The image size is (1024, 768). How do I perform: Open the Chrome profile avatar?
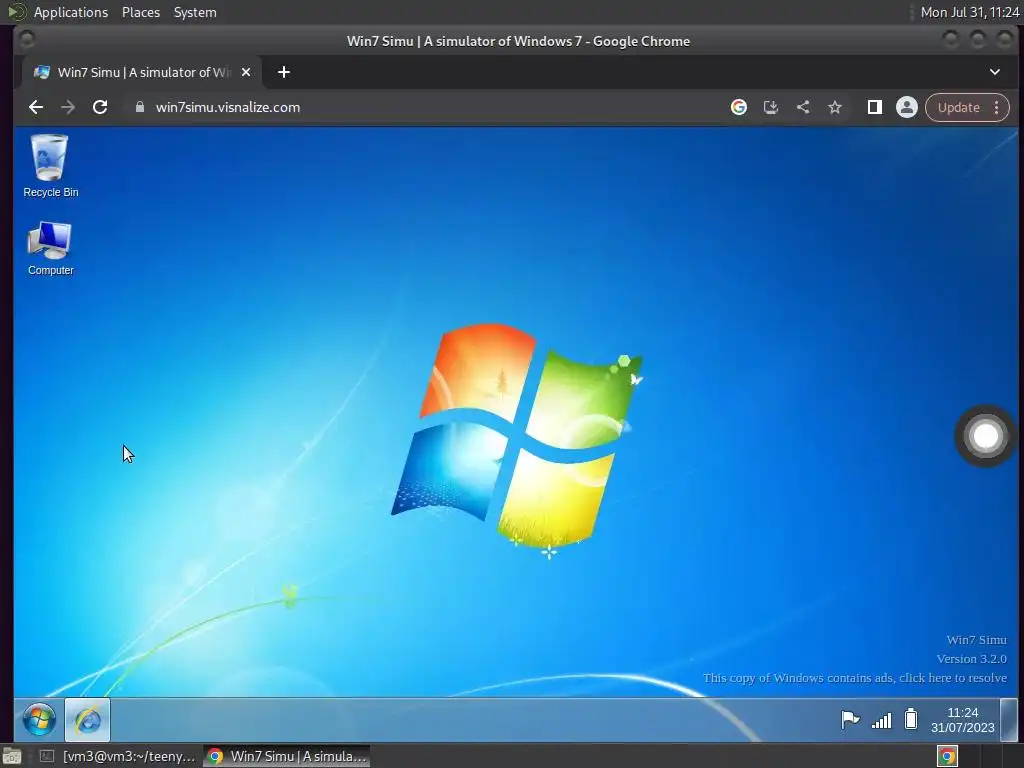point(906,107)
